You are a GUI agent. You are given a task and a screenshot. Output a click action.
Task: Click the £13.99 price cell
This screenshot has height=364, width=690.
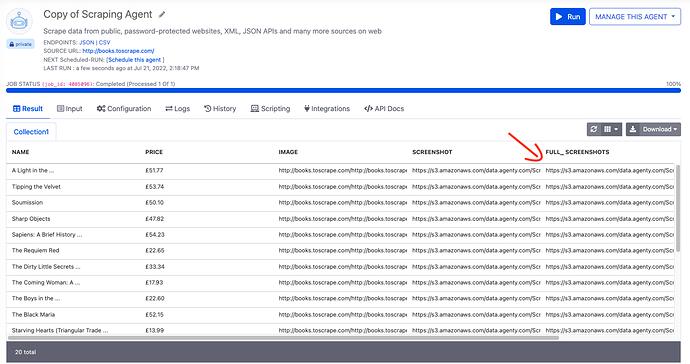(154, 331)
